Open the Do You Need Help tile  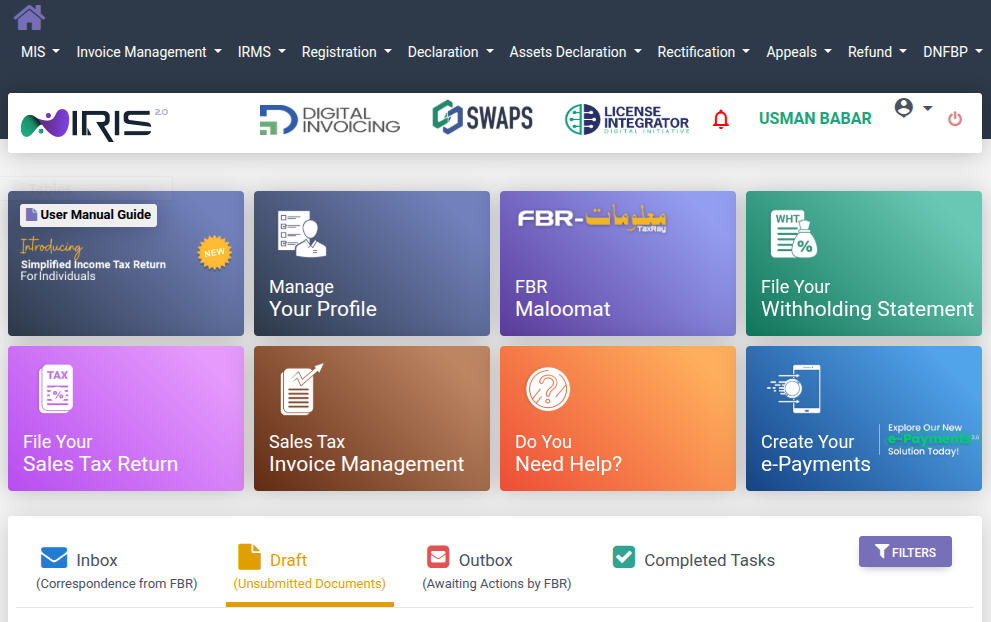(617, 418)
